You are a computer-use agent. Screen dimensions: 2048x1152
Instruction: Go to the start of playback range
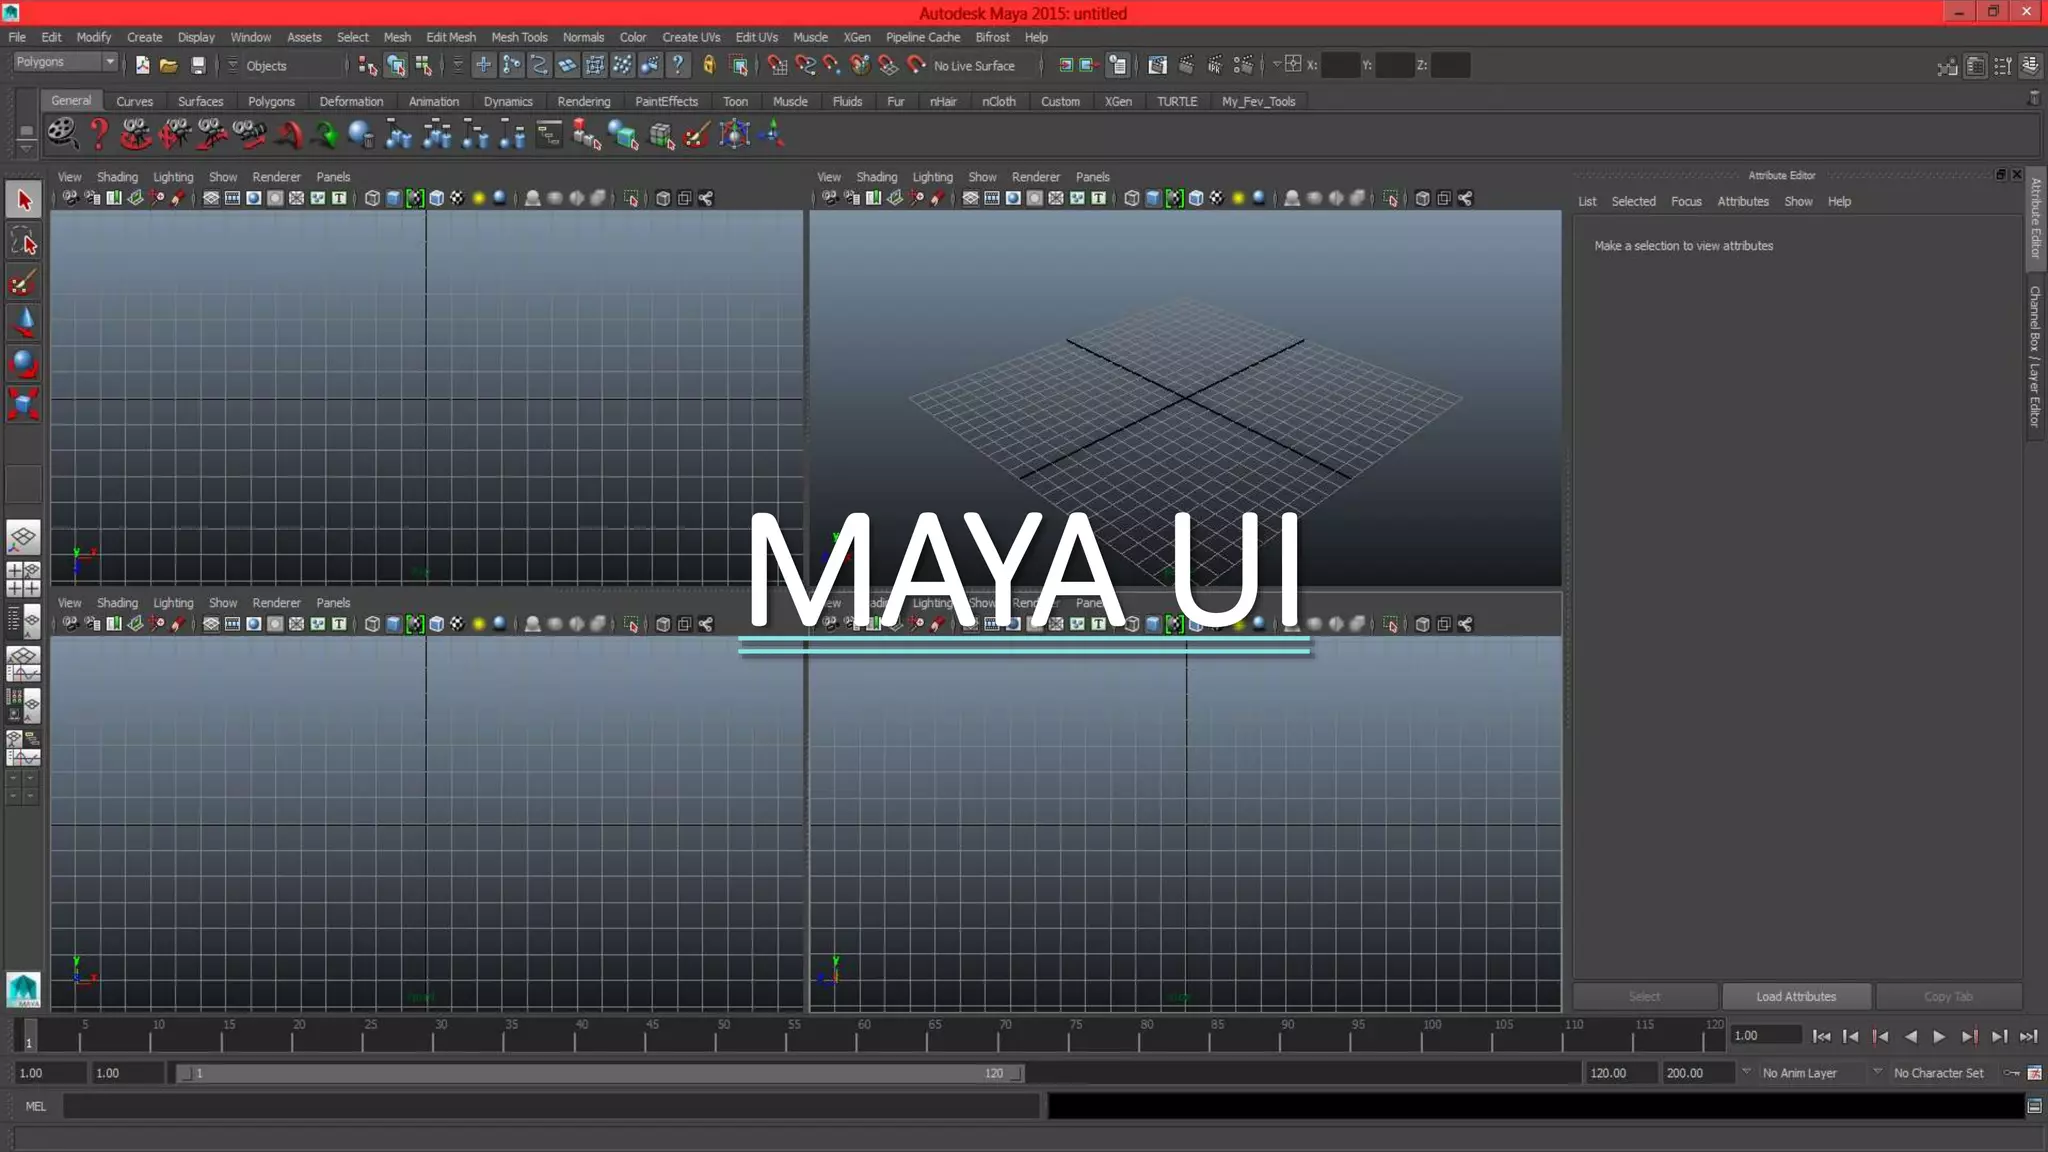pos(1822,1037)
